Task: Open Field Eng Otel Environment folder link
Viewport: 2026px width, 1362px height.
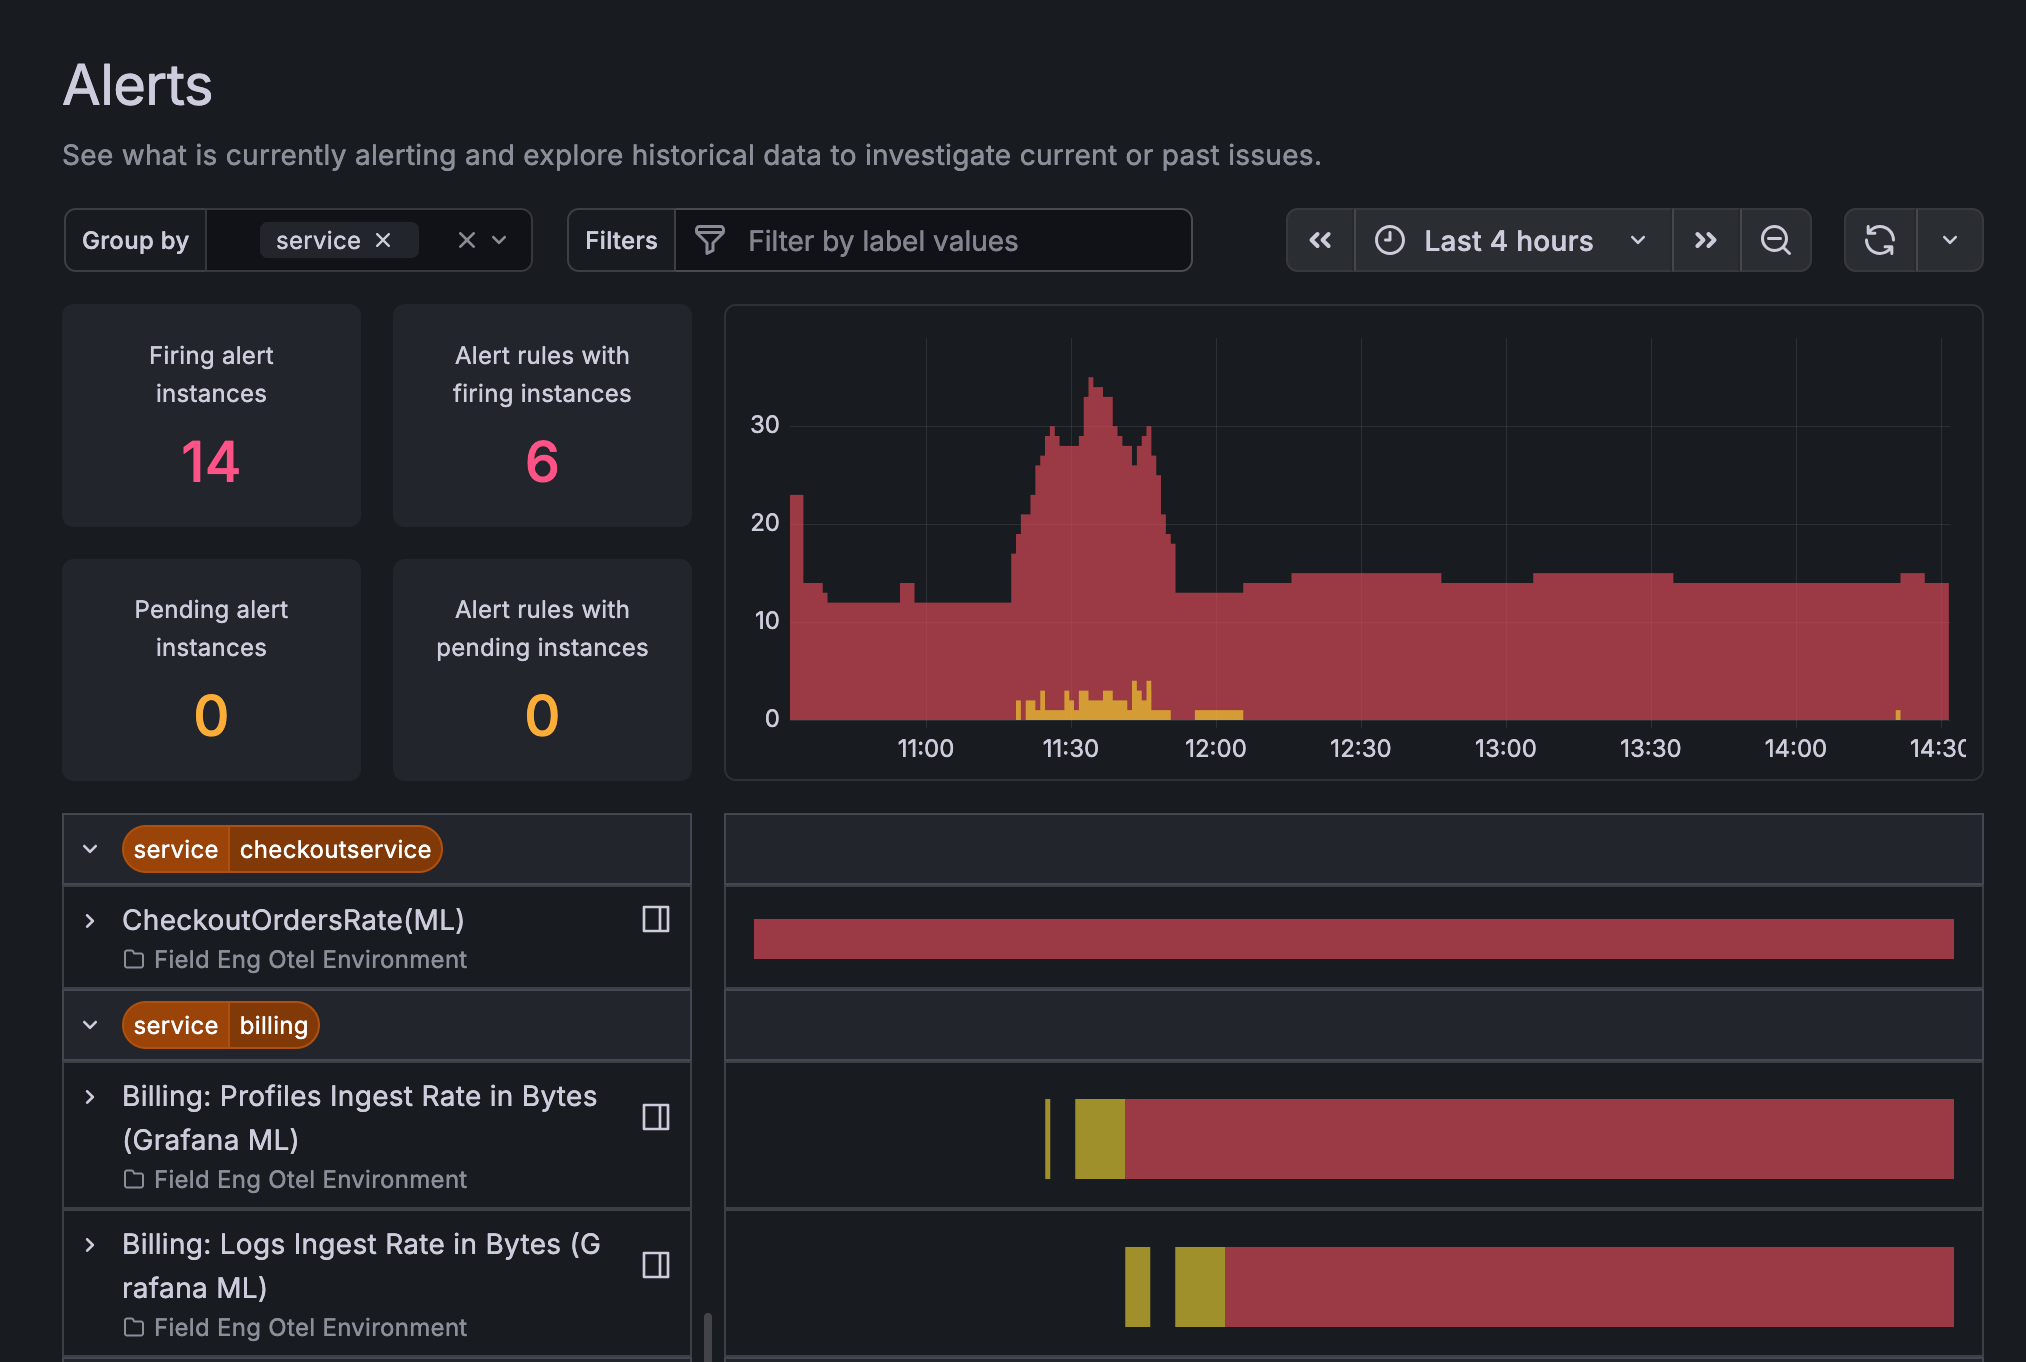Action: (x=310, y=959)
